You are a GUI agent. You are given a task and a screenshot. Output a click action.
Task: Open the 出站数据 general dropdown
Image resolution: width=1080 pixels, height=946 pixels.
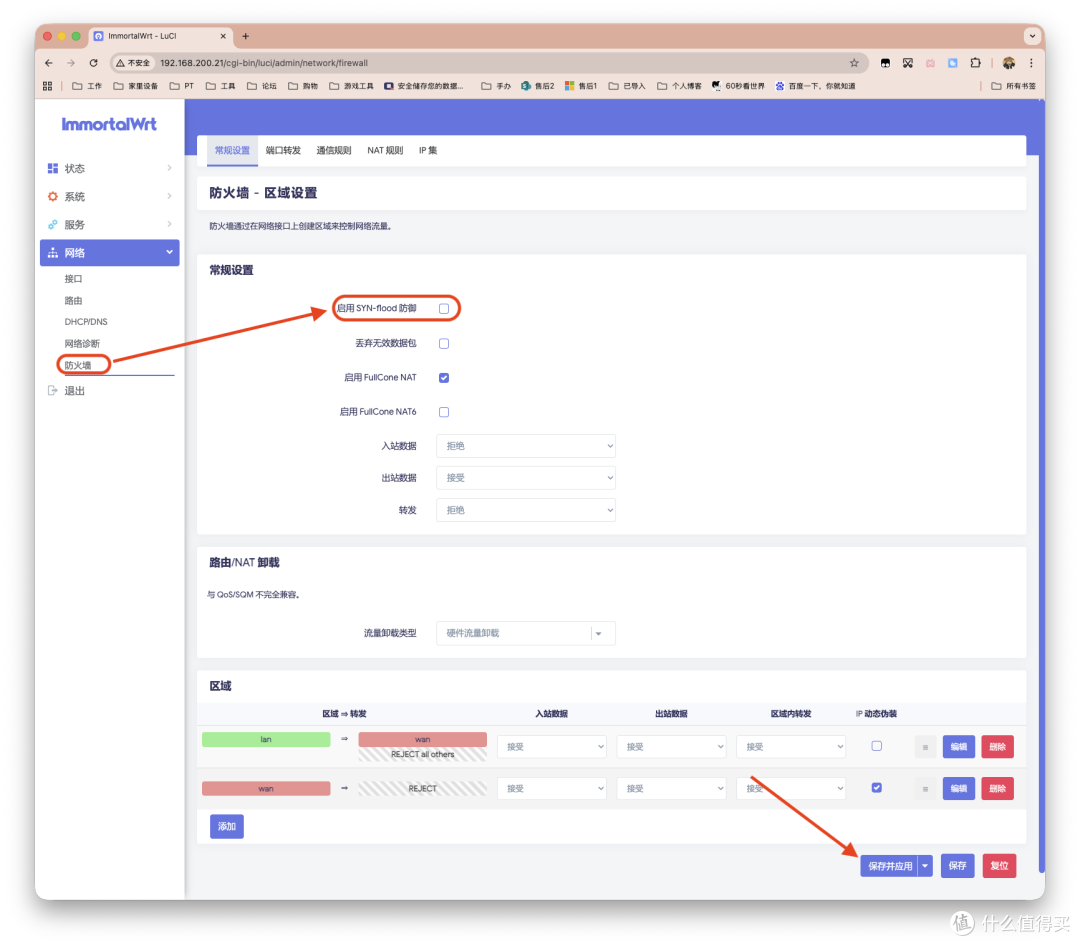point(526,477)
